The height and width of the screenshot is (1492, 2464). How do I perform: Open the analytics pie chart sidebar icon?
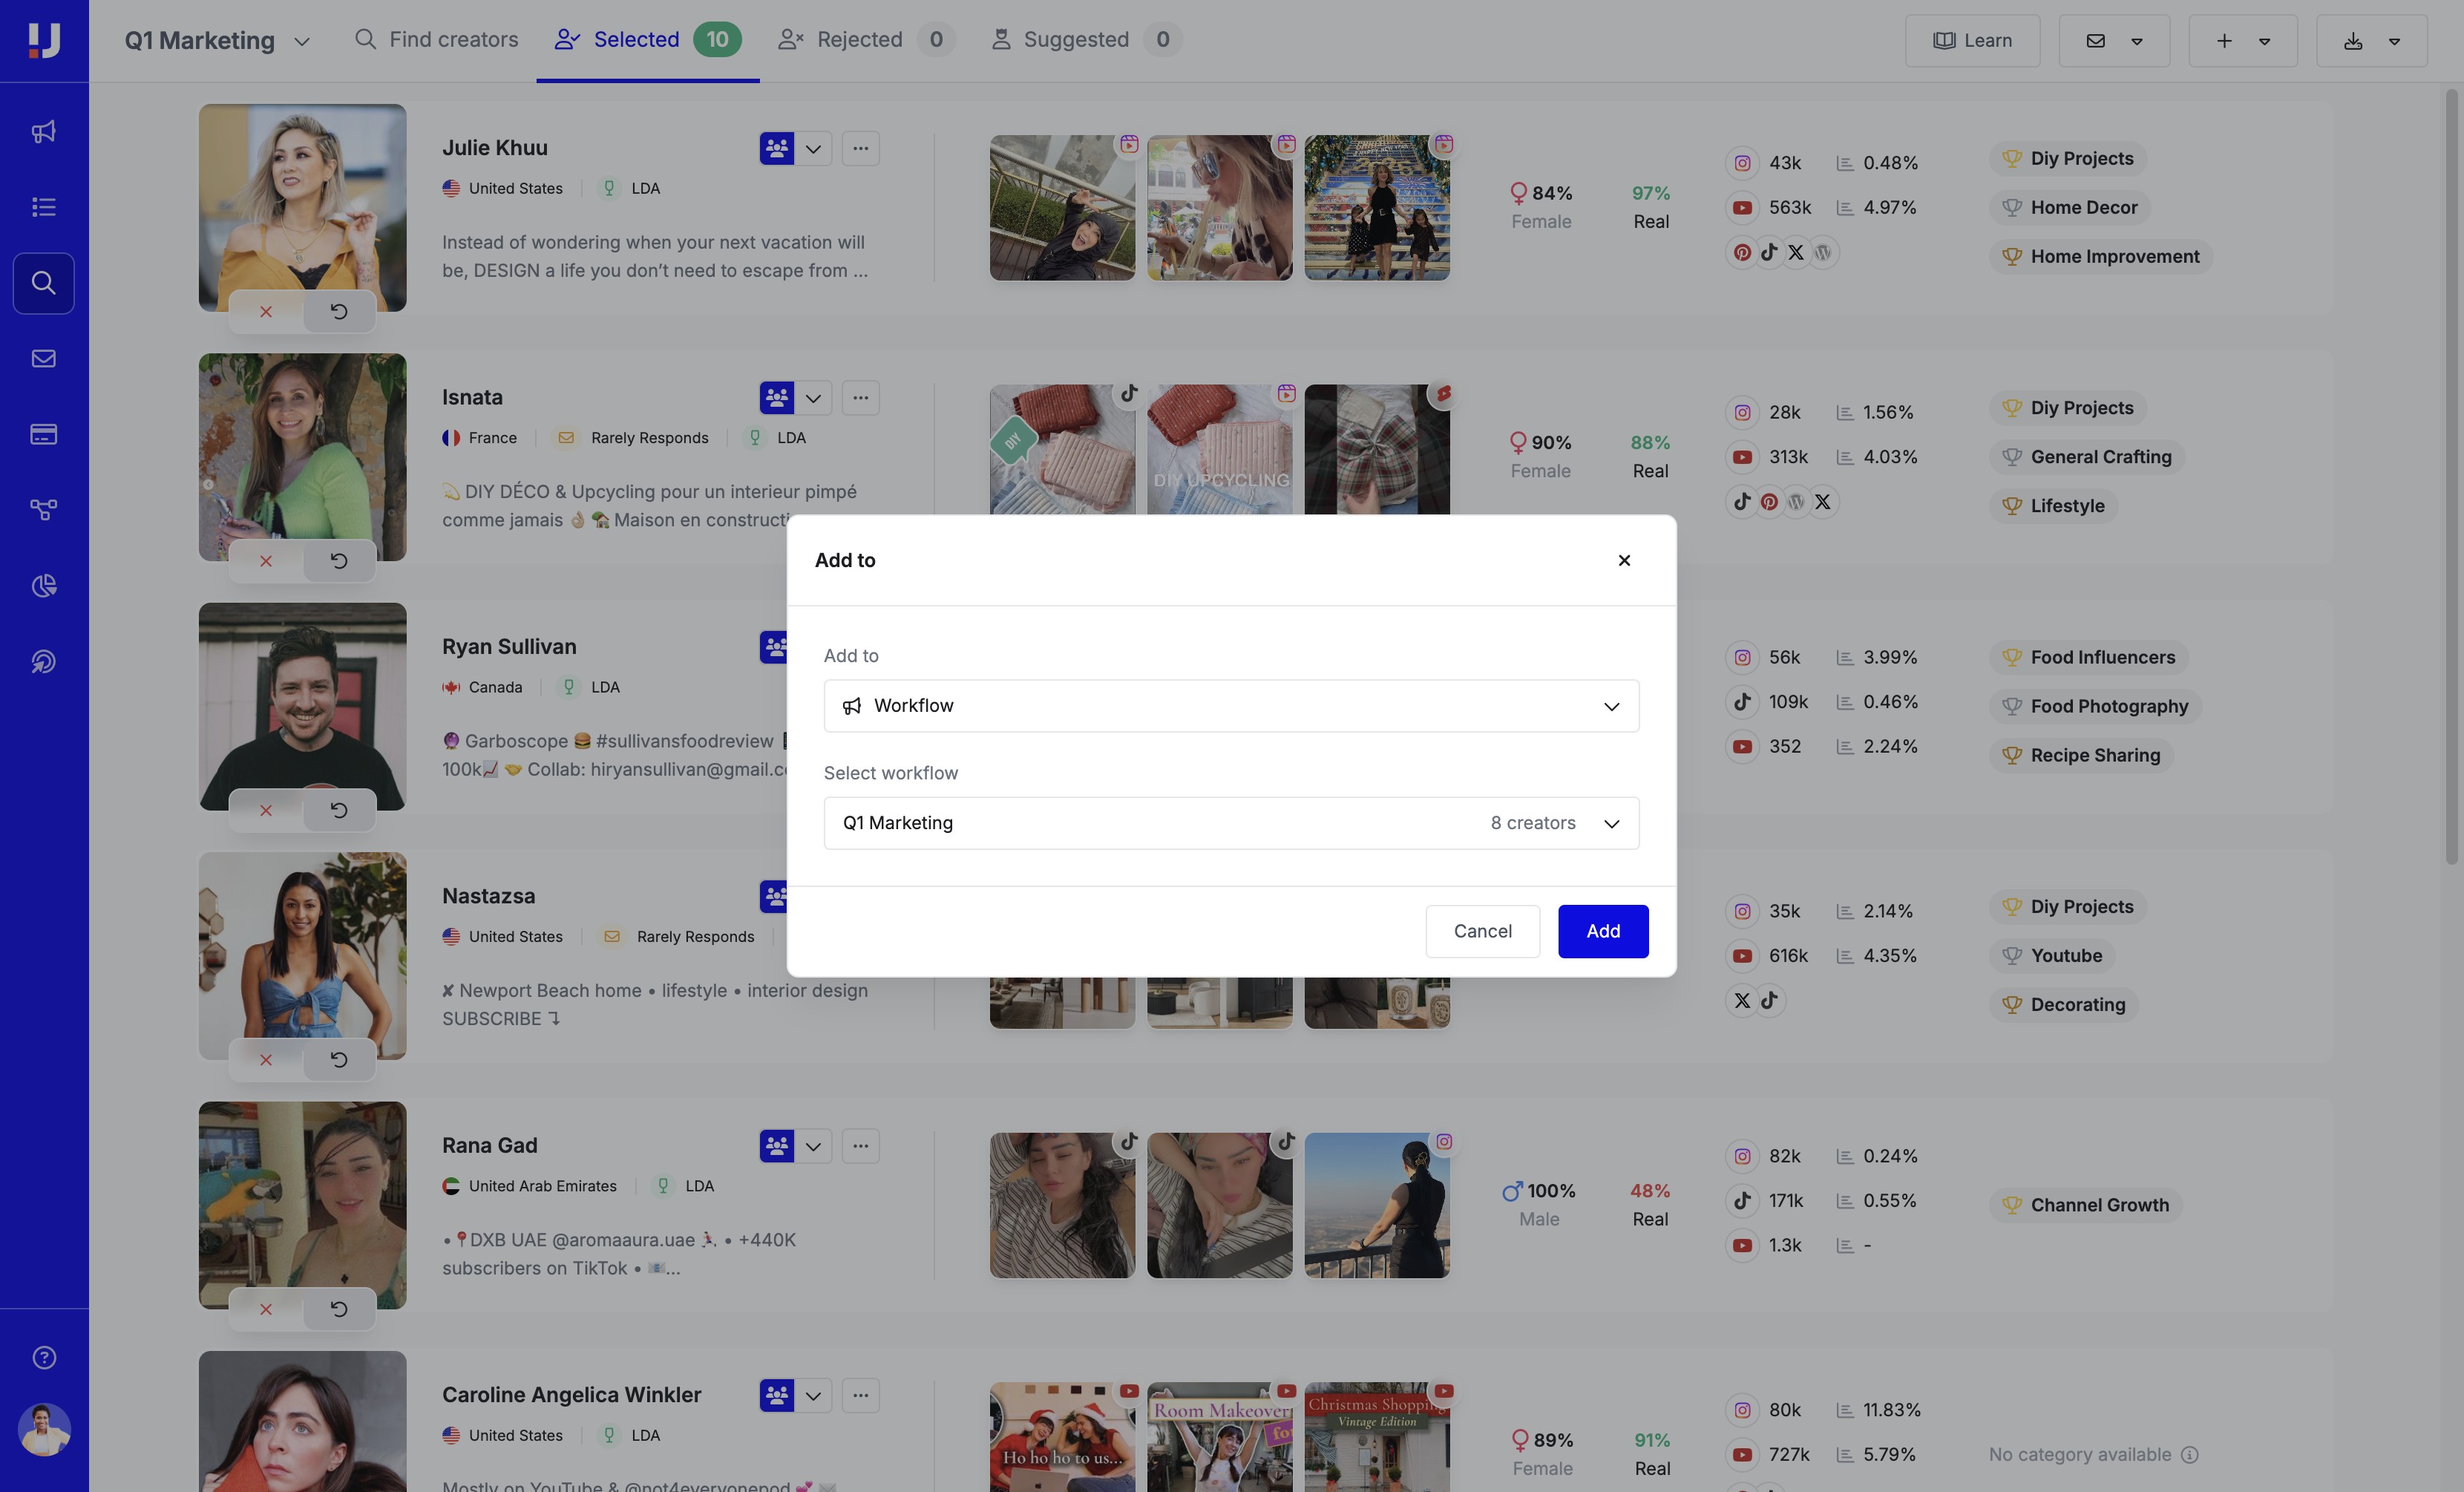44,585
